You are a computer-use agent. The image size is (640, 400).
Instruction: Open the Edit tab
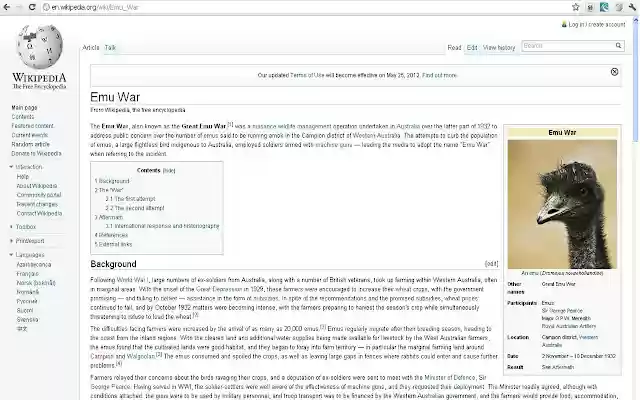coord(472,47)
